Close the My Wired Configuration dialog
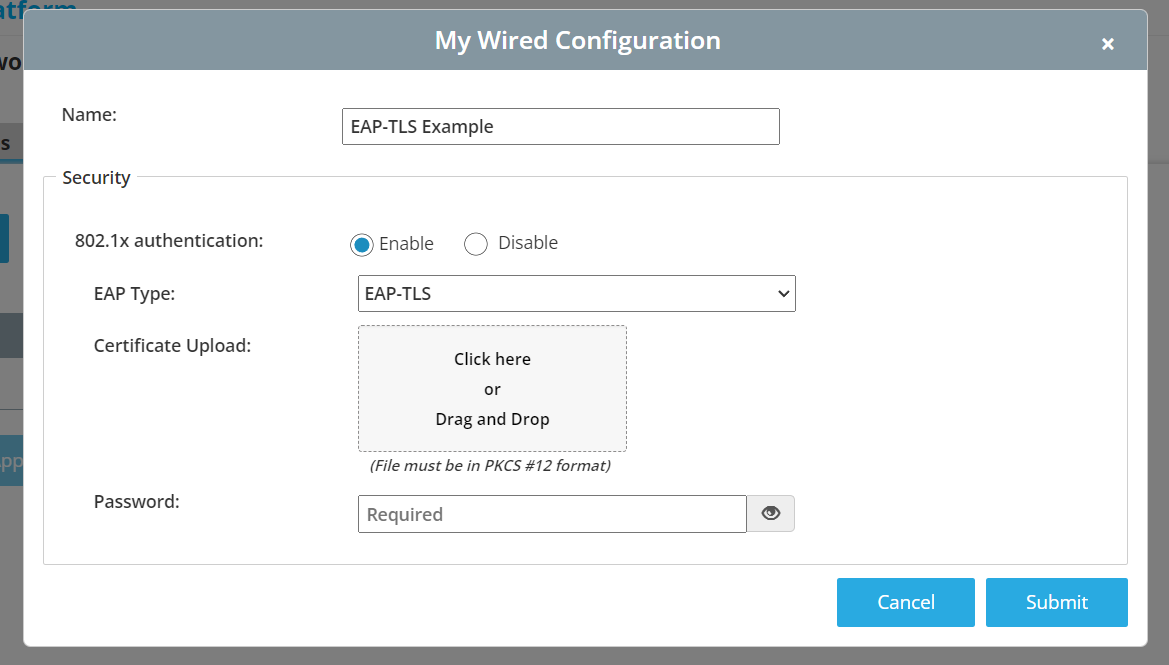This screenshot has width=1169, height=665. pyautogui.click(x=1107, y=44)
